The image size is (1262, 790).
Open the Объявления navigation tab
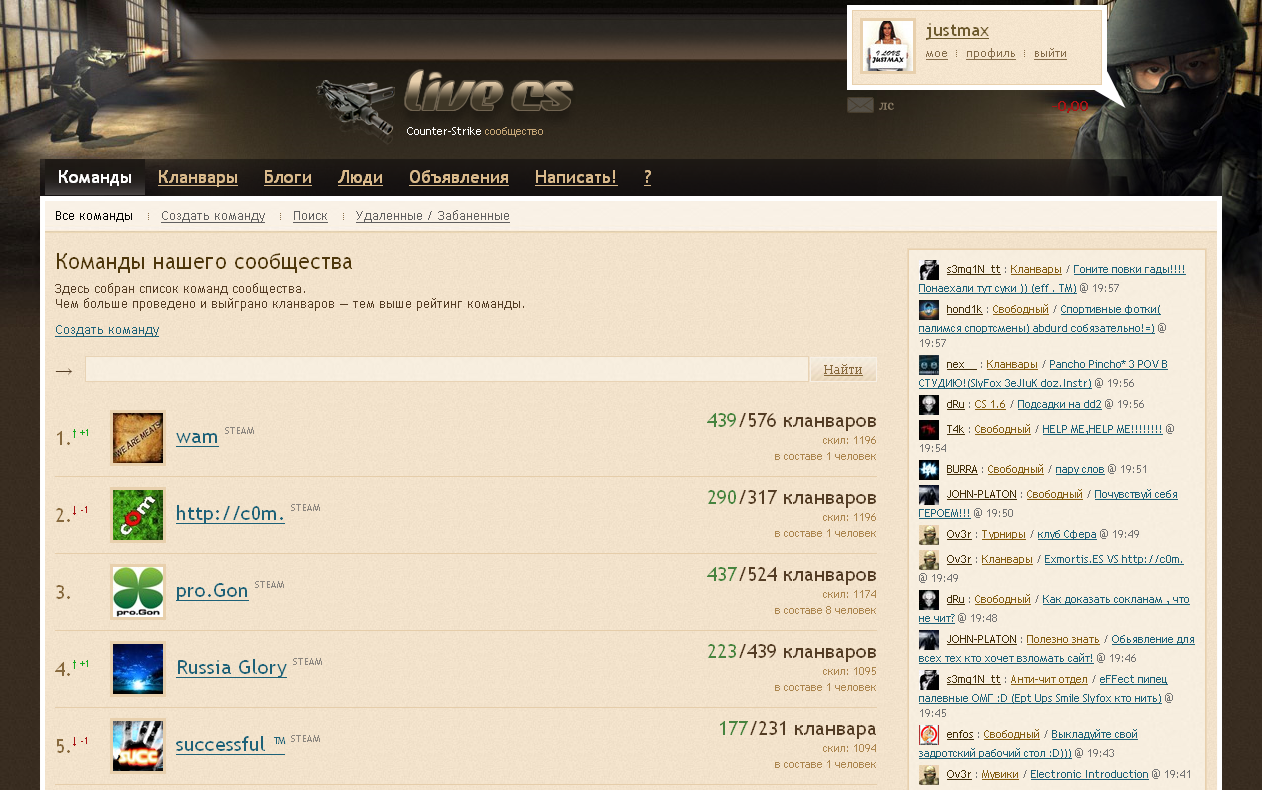(459, 178)
